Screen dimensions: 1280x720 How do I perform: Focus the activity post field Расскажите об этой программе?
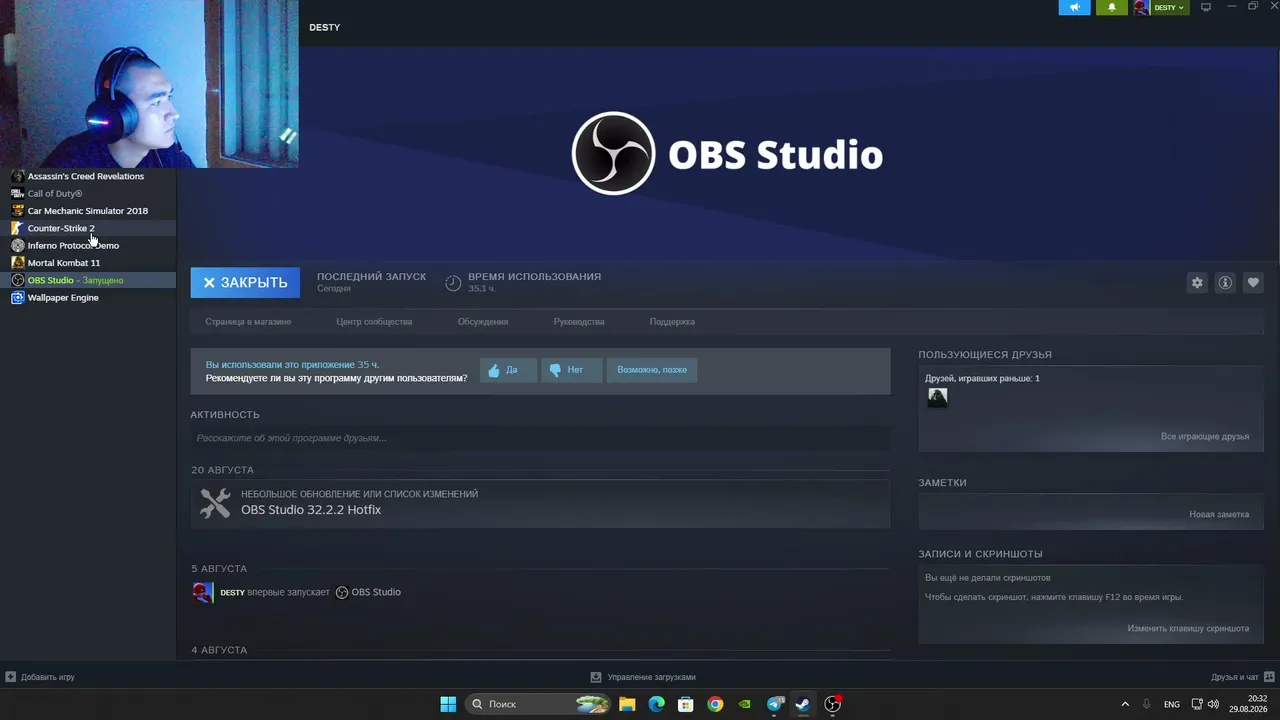(540, 438)
